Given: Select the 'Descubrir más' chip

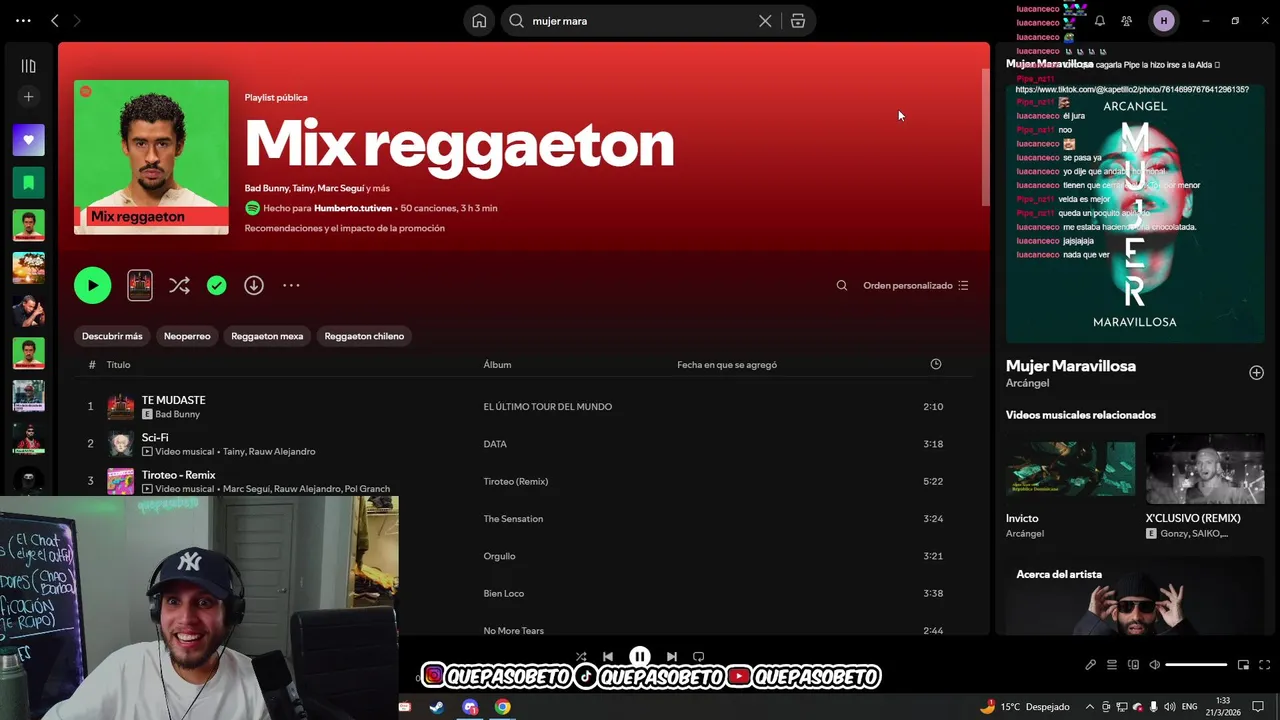Looking at the screenshot, I should click(x=112, y=336).
